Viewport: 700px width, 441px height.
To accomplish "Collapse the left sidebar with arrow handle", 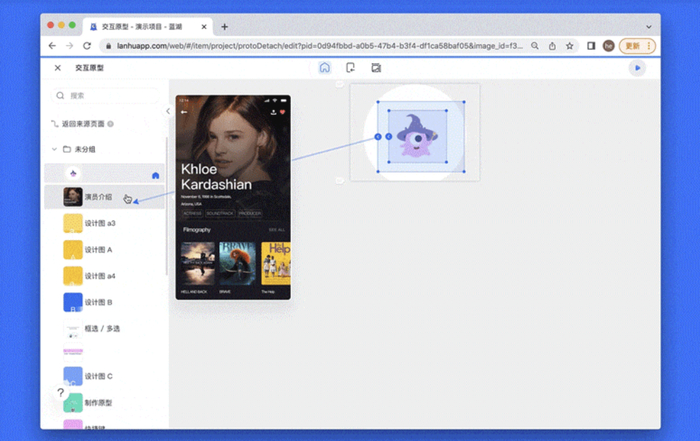I will click(168, 112).
